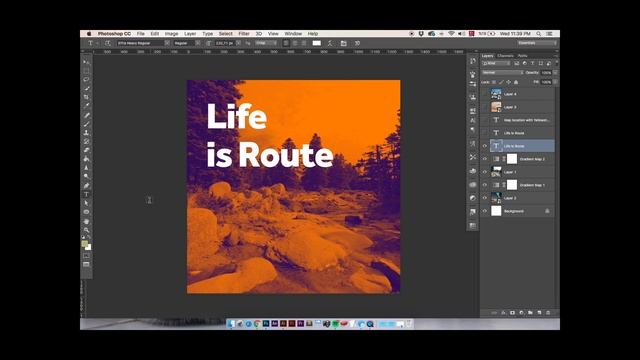Screen dimensions: 640x360
Task: Select the Lasso tool
Action: [x=86, y=80]
